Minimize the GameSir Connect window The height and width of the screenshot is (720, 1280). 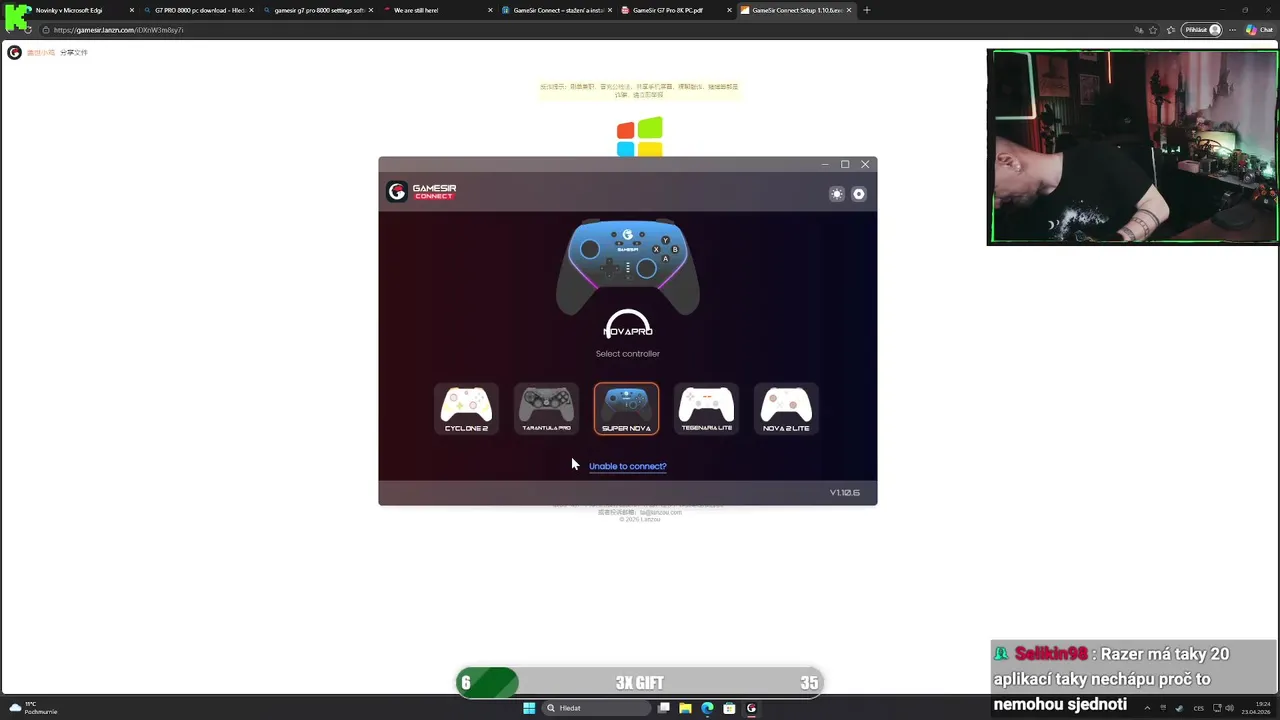click(825, 164)
